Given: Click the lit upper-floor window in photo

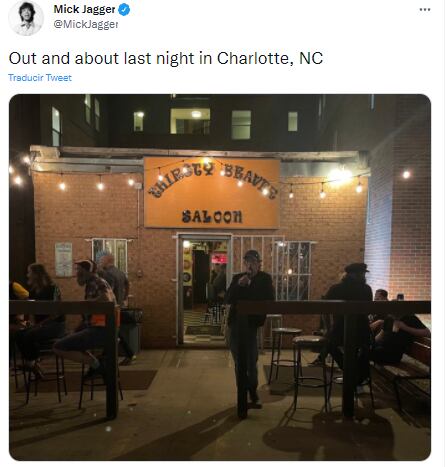Looking at the screenshot, I should pyautogui.click(x=190, y=121).
